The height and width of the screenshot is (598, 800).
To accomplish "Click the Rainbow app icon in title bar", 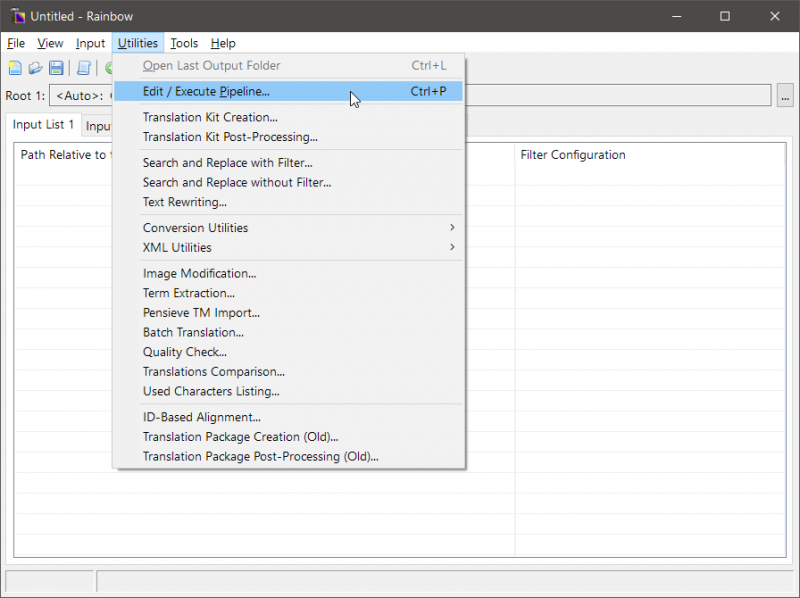I will click(17, 16).
